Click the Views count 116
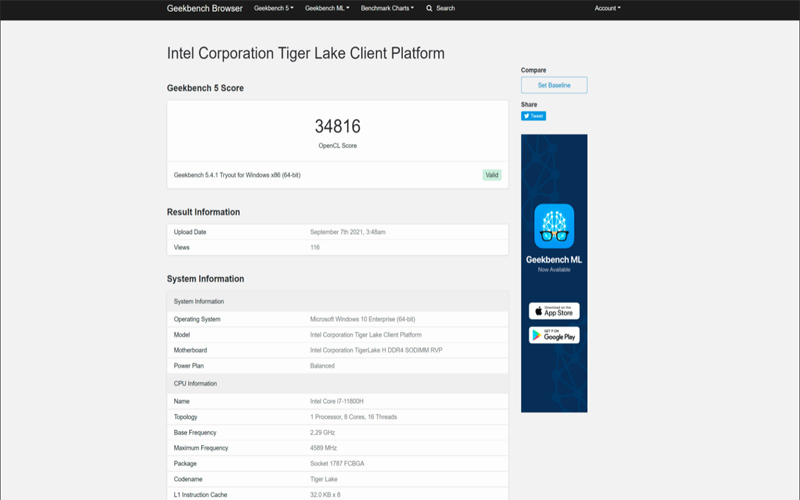The height and width of the screenshot is (500, 800). tap(315, 247)
